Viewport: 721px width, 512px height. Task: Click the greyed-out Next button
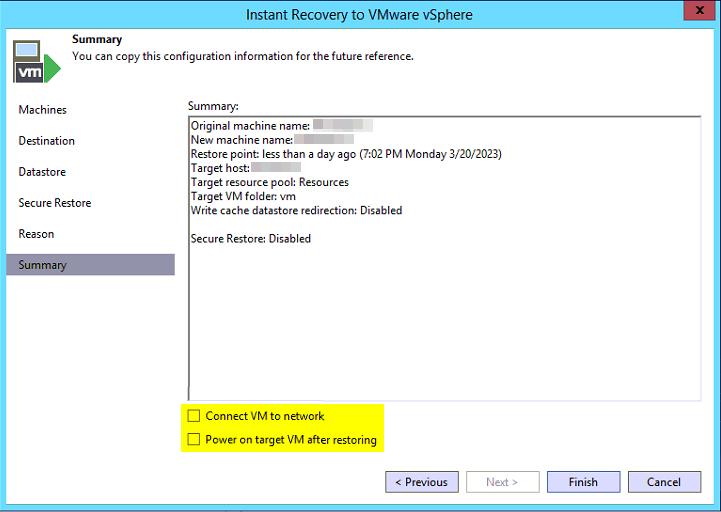(x=502, y=482)
